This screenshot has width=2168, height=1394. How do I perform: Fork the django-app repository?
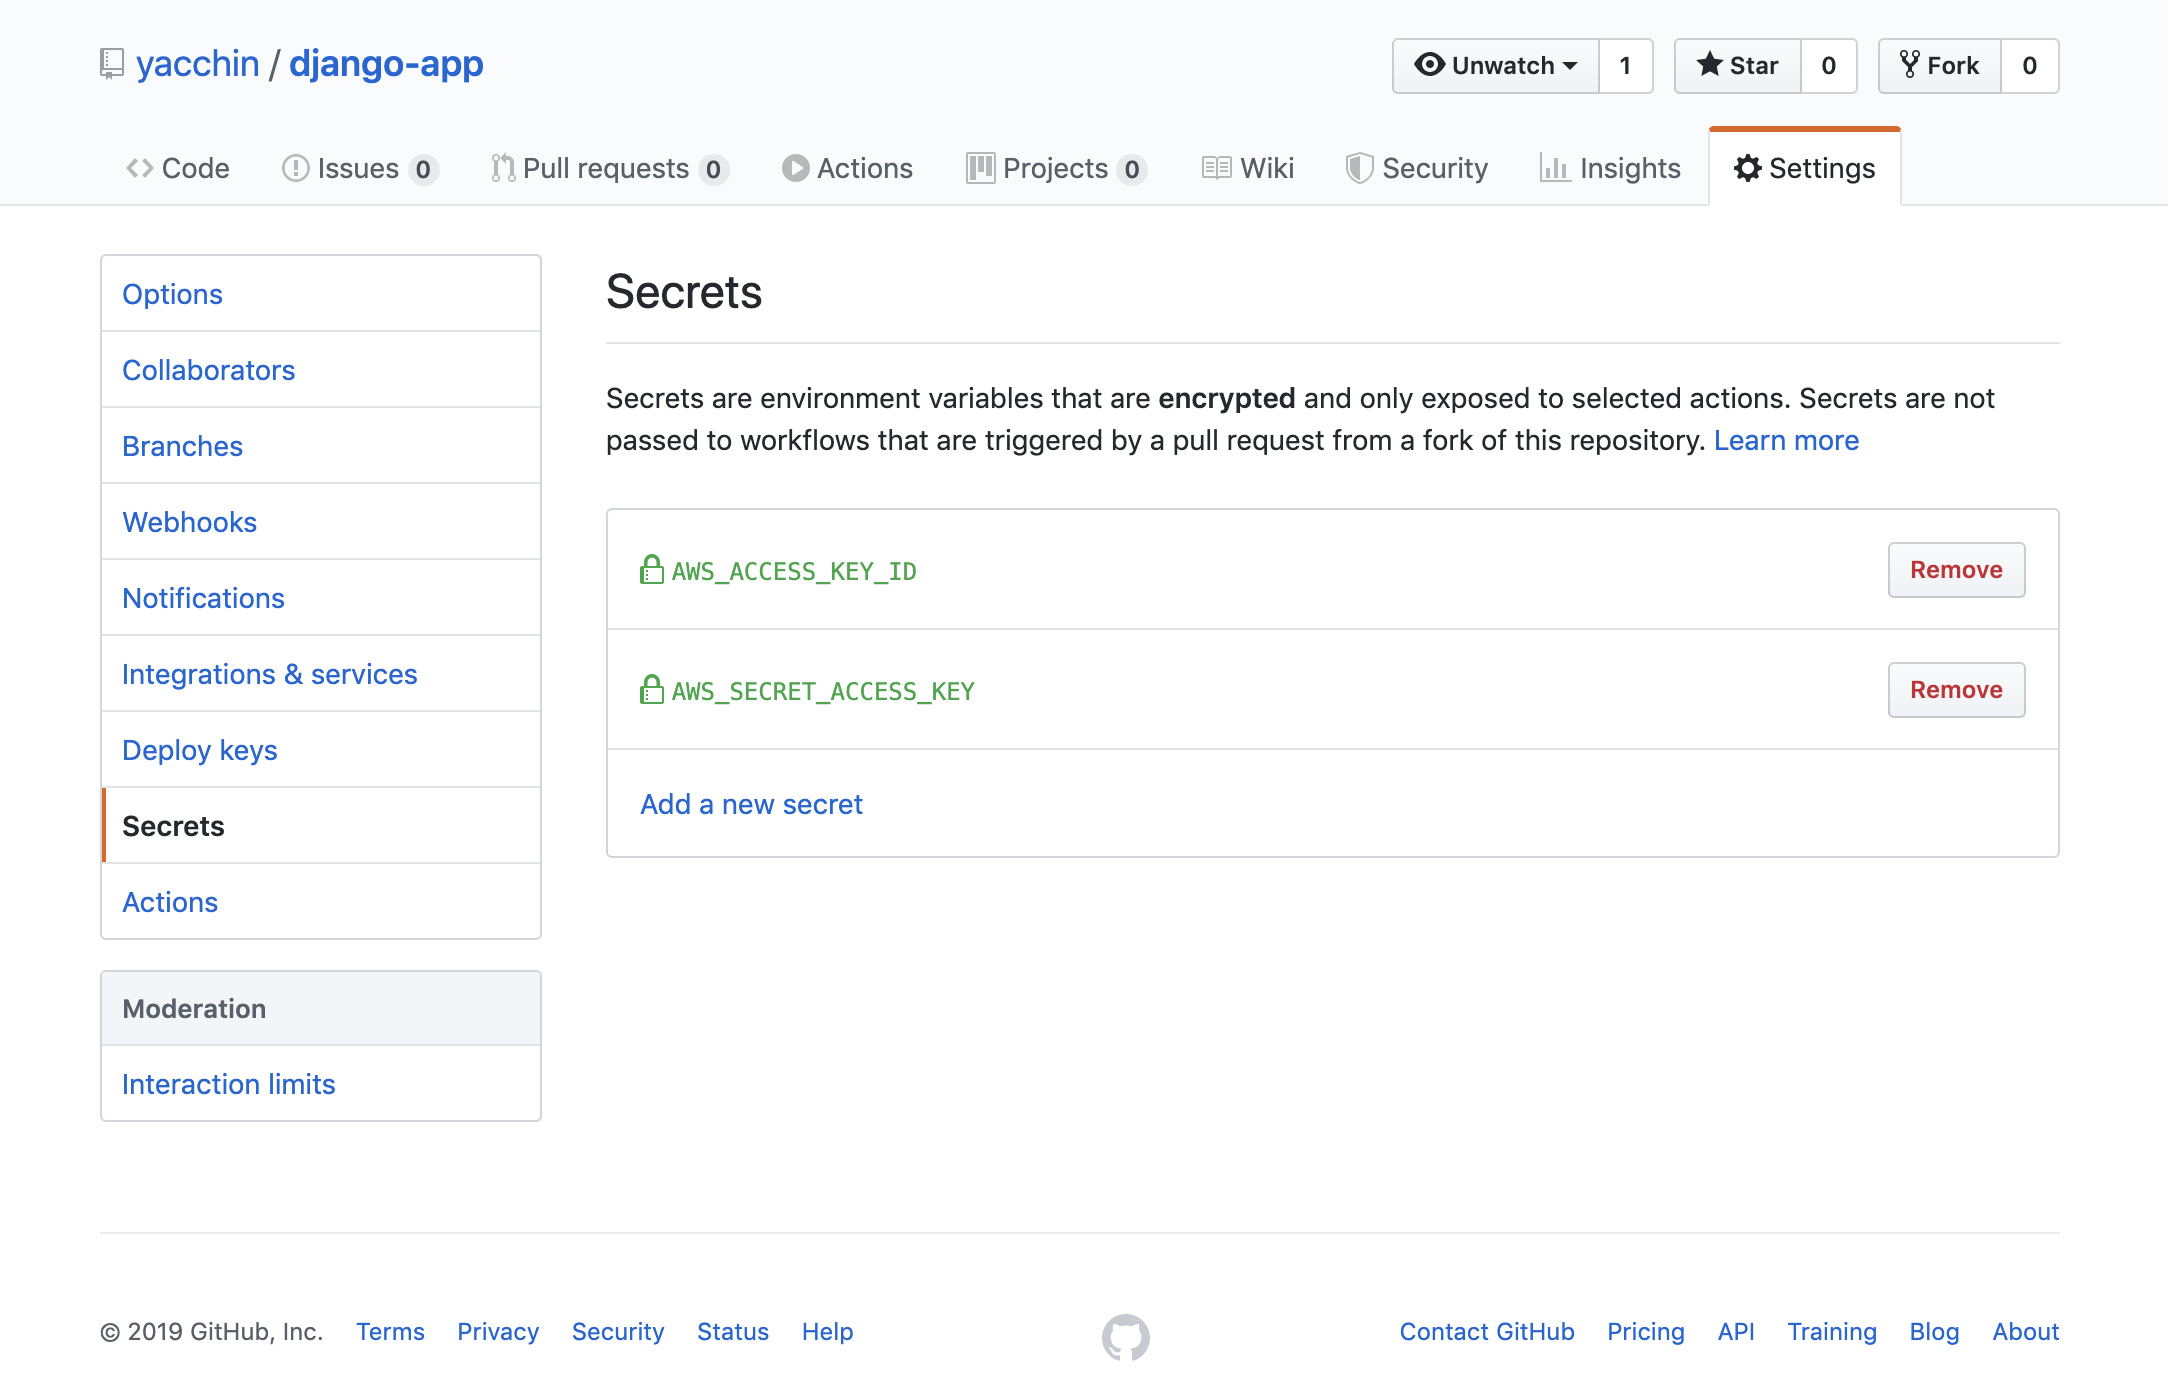[1940, 66]
